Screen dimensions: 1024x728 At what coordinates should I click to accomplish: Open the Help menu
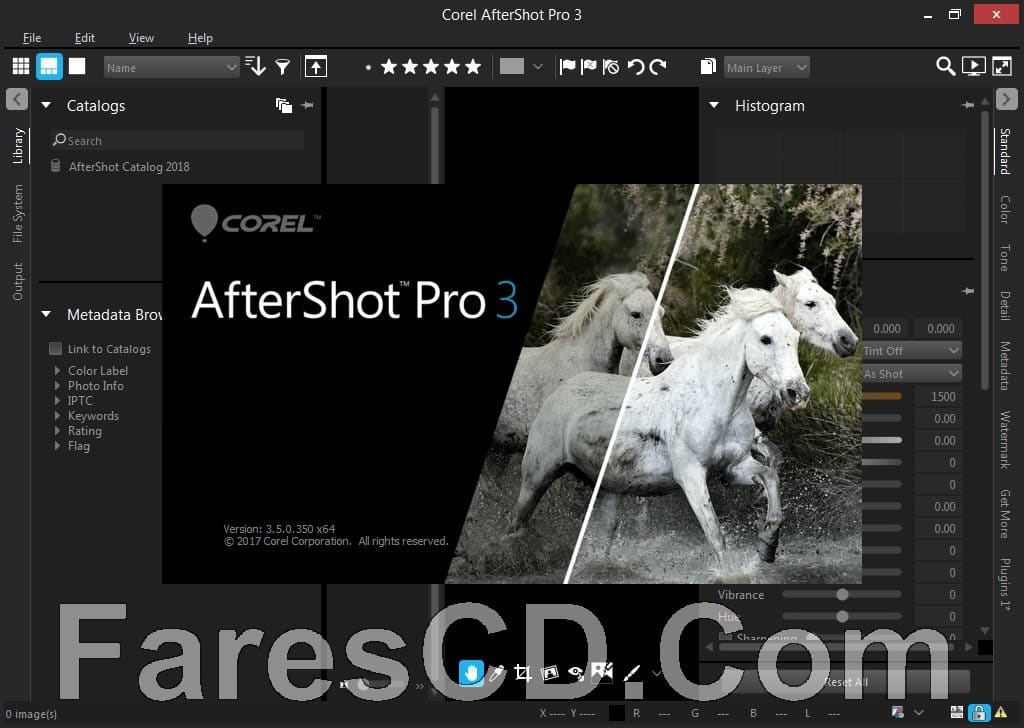200,38
